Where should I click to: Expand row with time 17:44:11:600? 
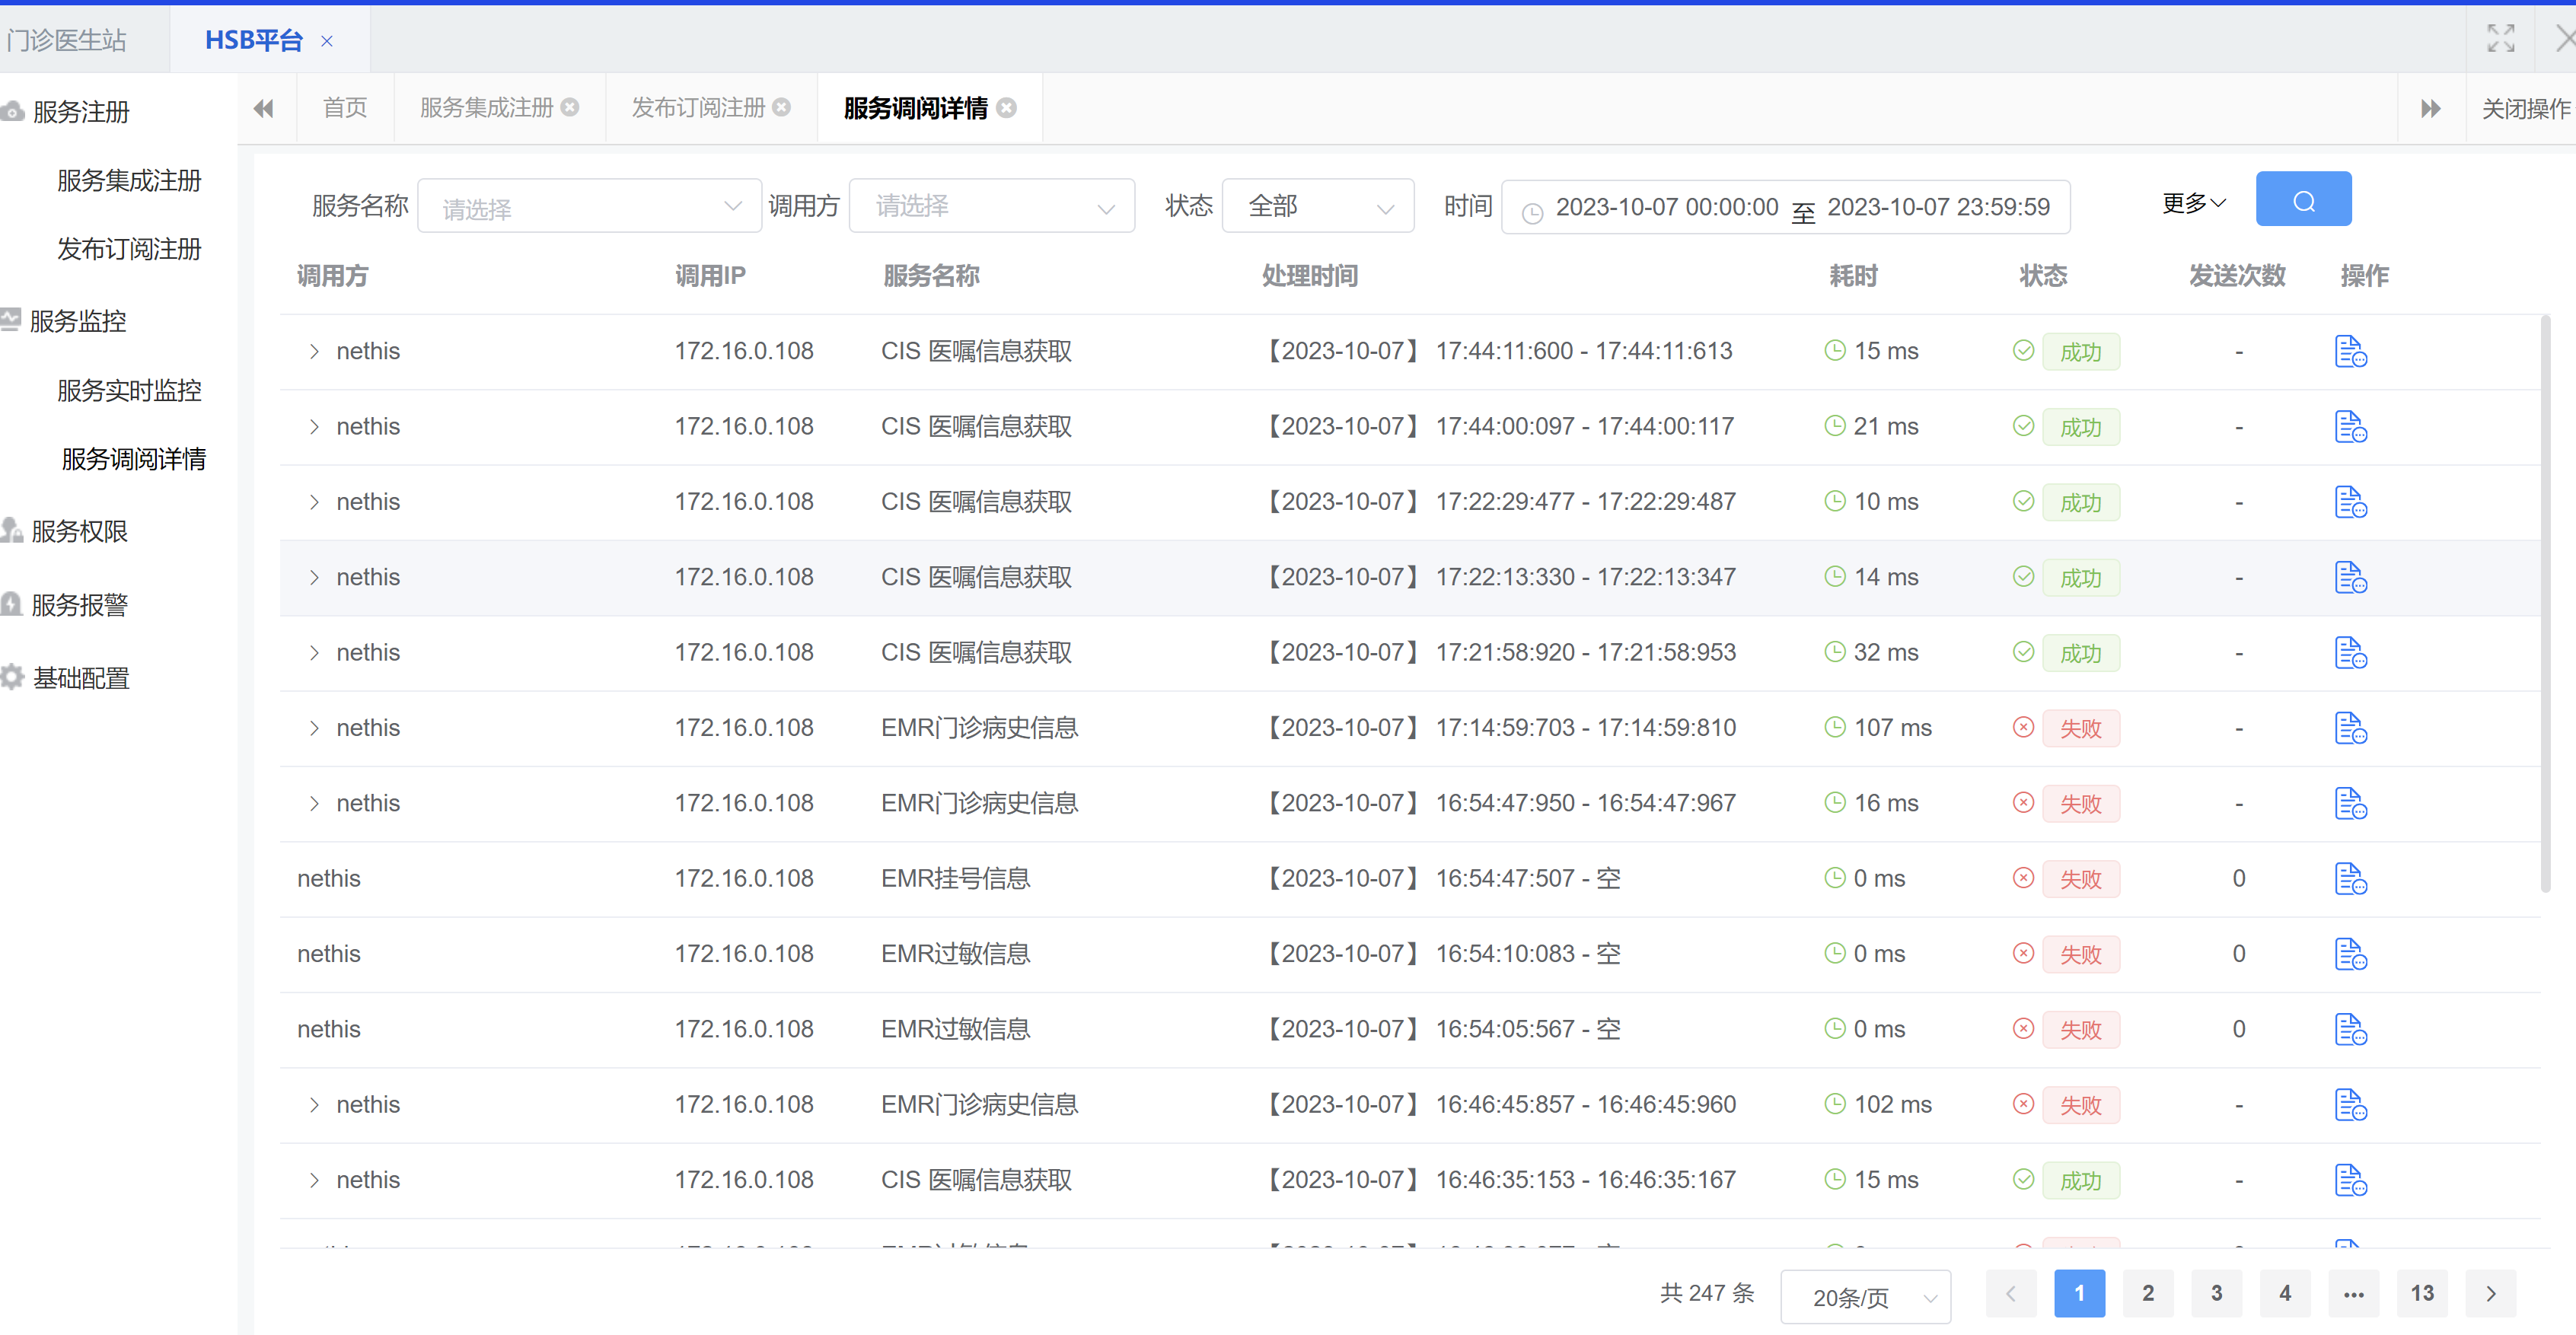point(314,351)
